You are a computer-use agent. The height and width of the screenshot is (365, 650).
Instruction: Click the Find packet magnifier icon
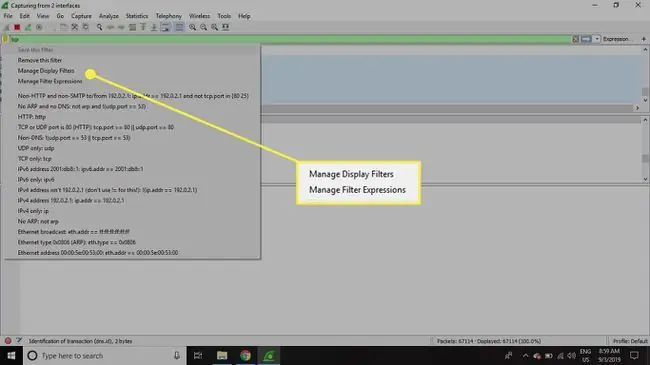(99, 27)
